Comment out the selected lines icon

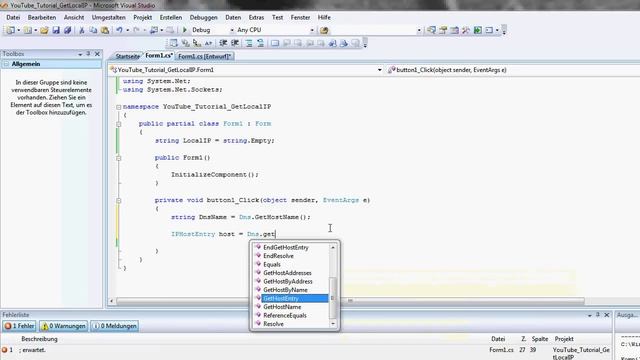click(249, 43)
